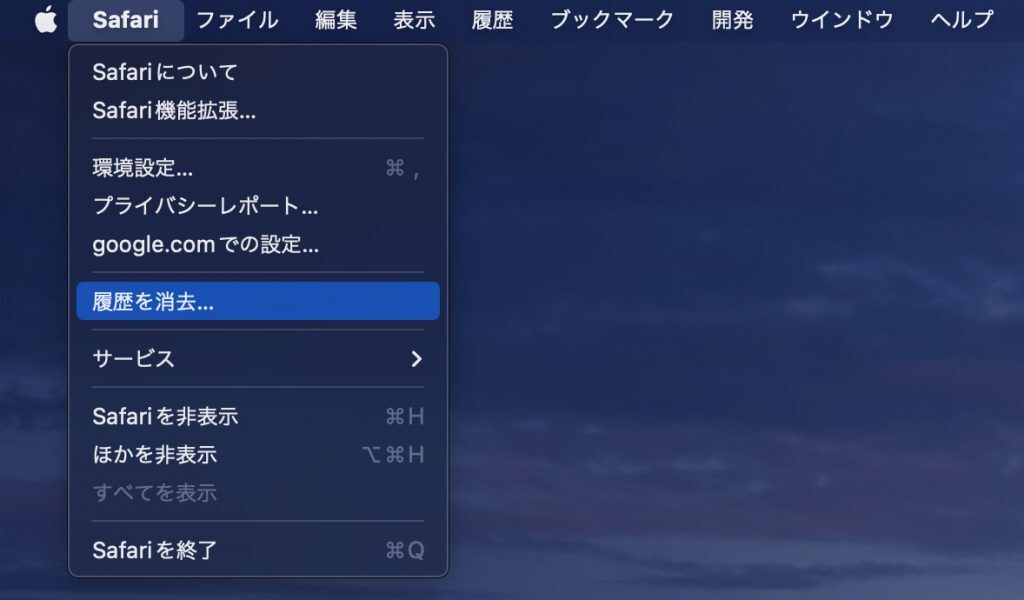Viewport: 1024px width, 600px height.
Task: Select ほかを非表示 item
Action: 258,454
